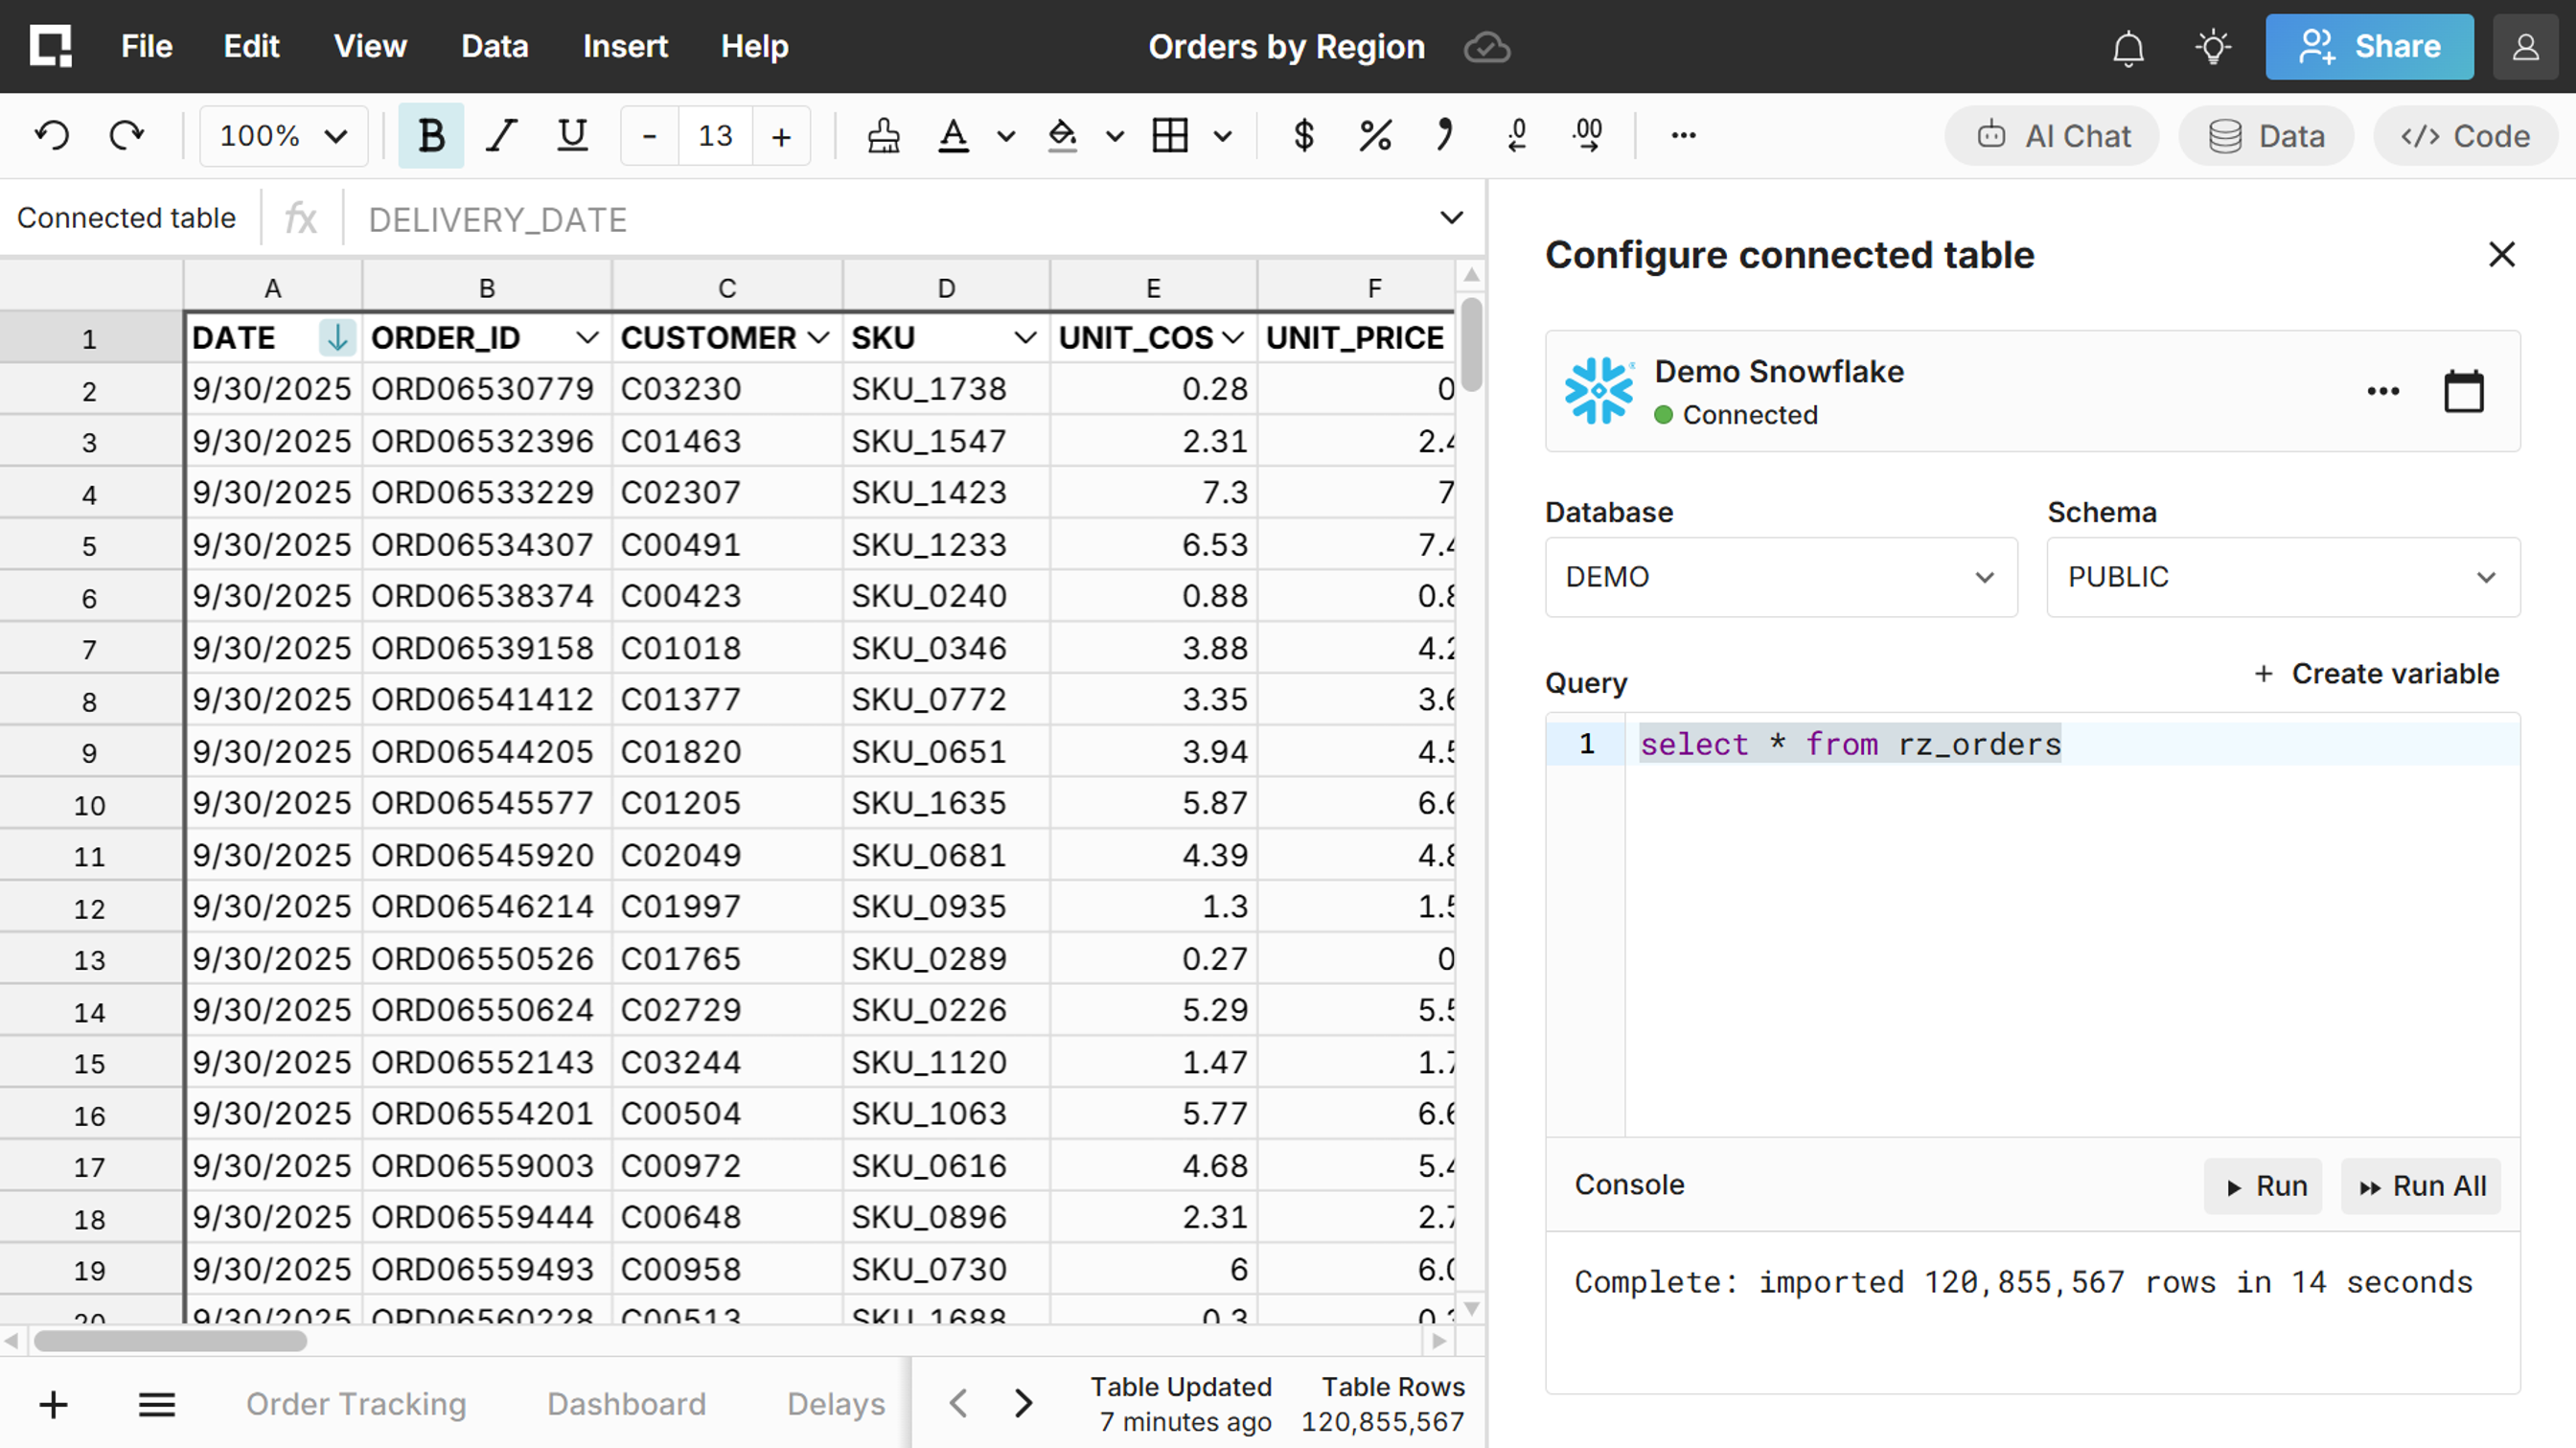The width and height of the screenshot is (2576, 1448).
Task: Open the fill color bucket swatch
Action: [1062, 135]
